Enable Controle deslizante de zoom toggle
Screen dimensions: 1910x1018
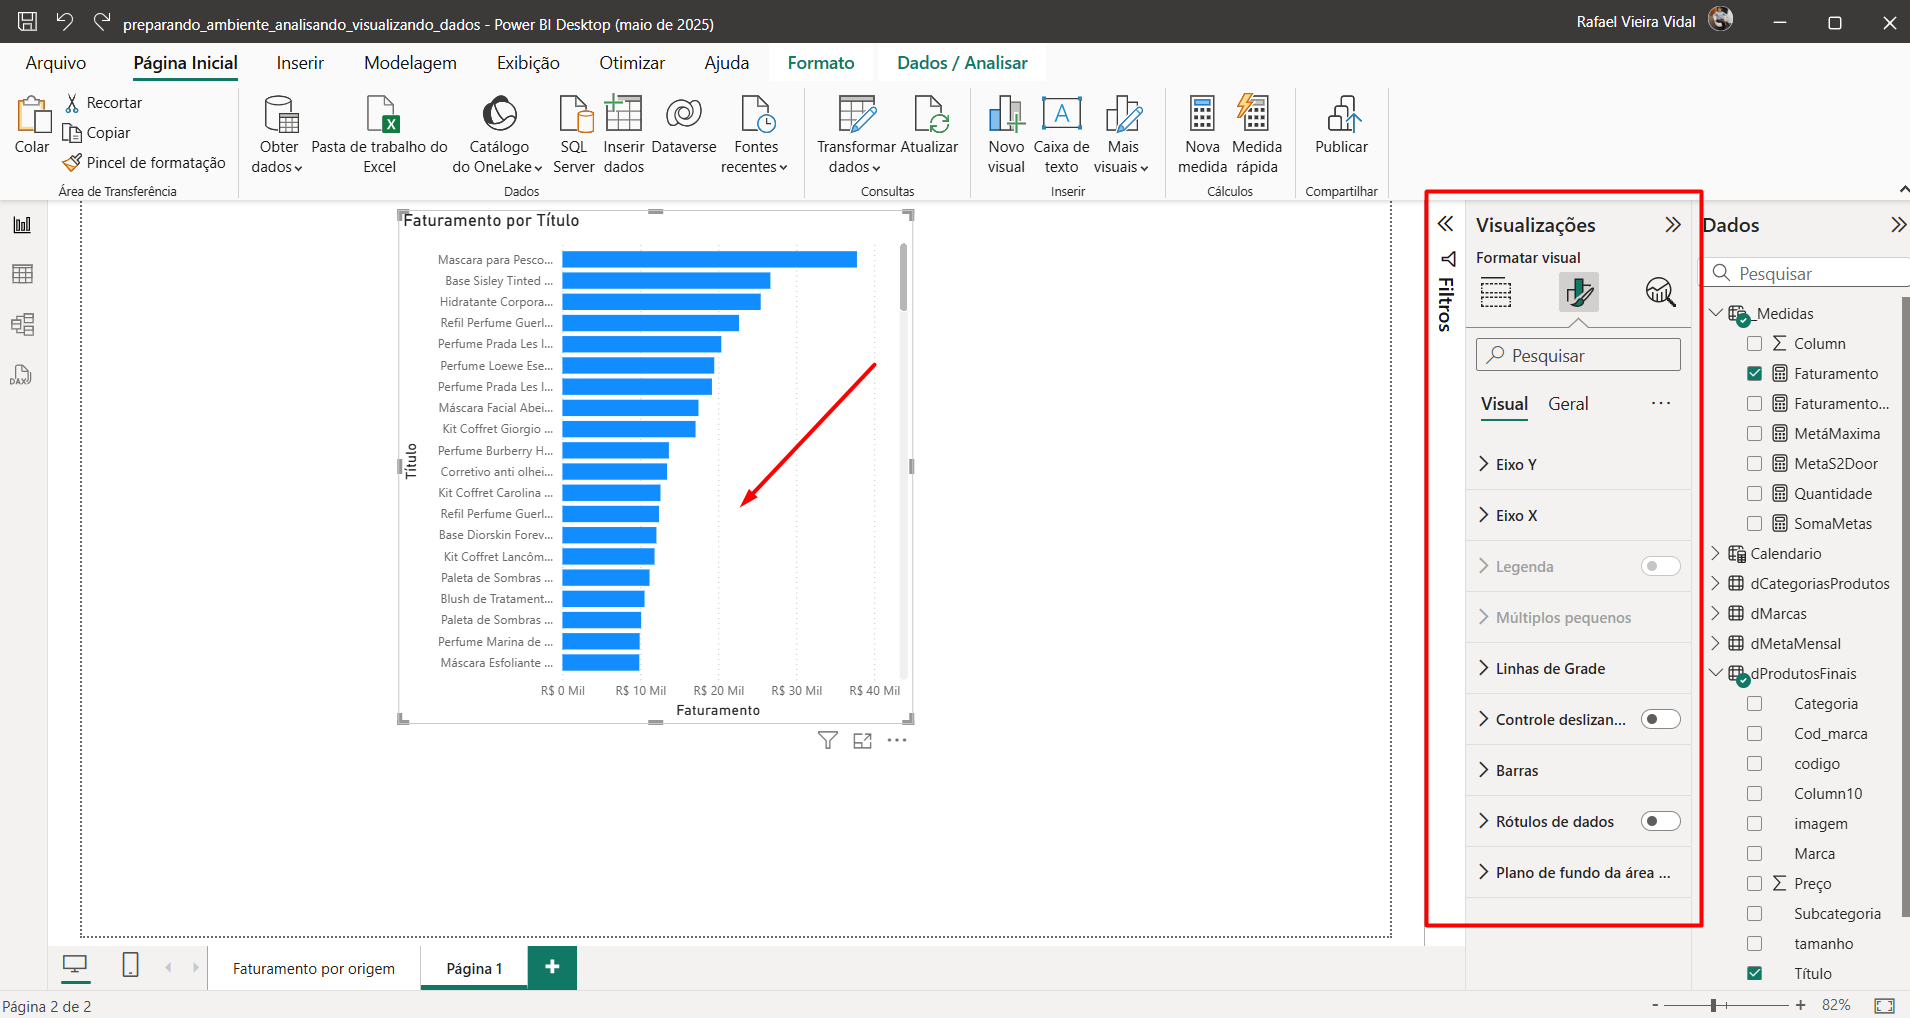coord(1660,719)
